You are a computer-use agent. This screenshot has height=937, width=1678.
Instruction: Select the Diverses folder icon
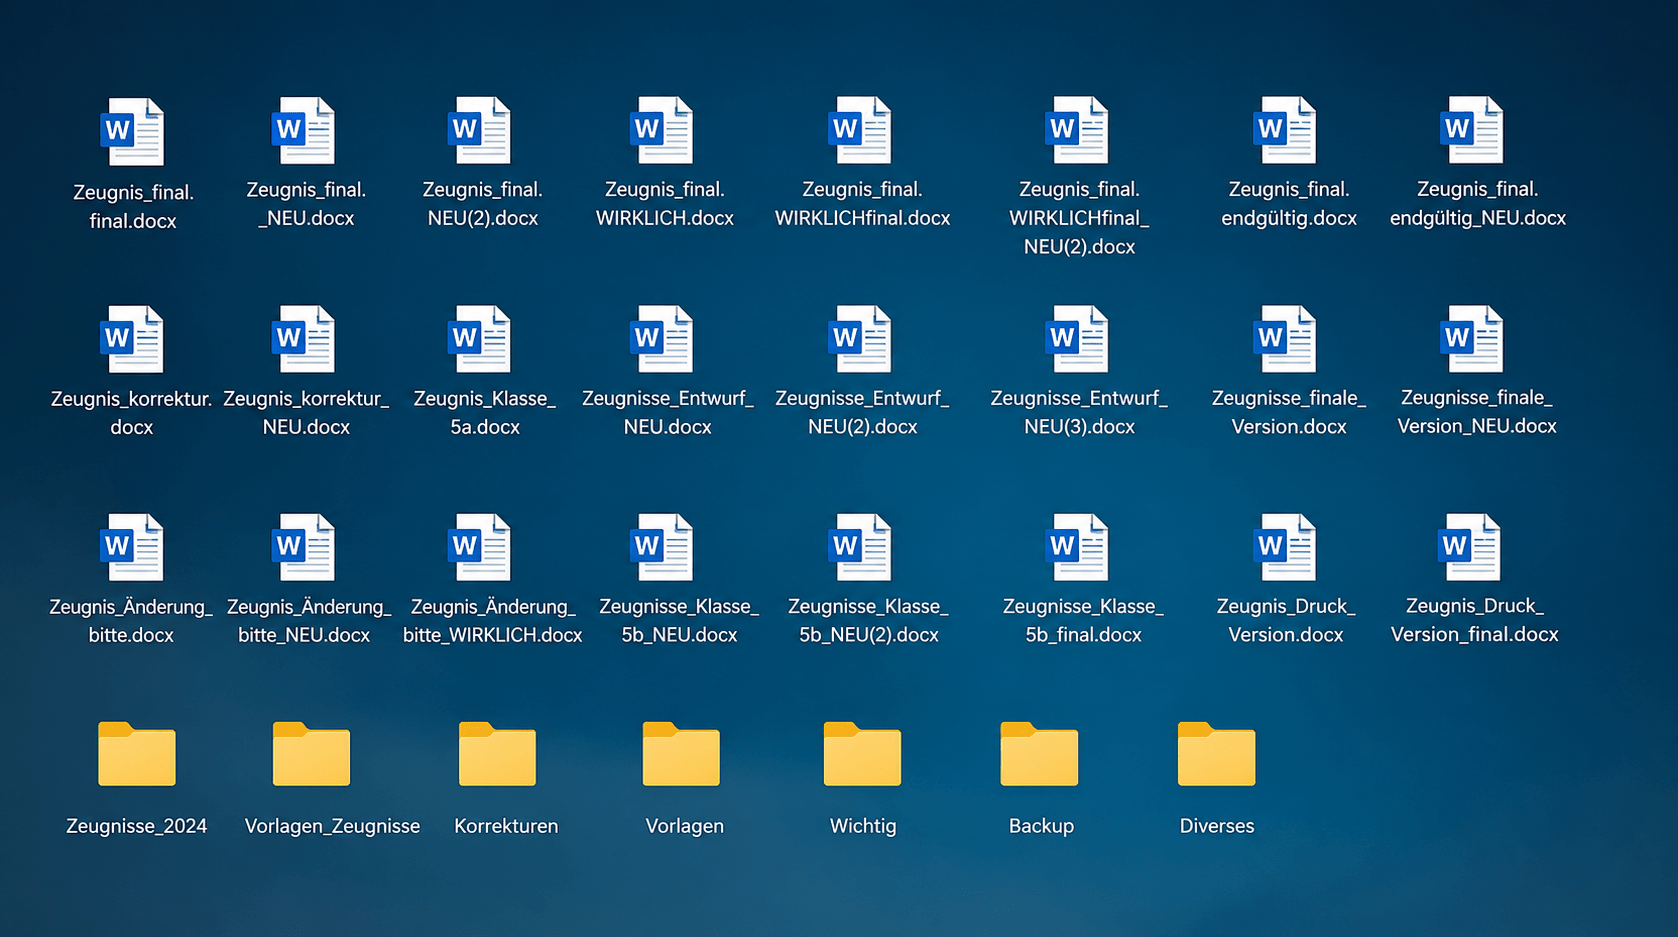1216,754
